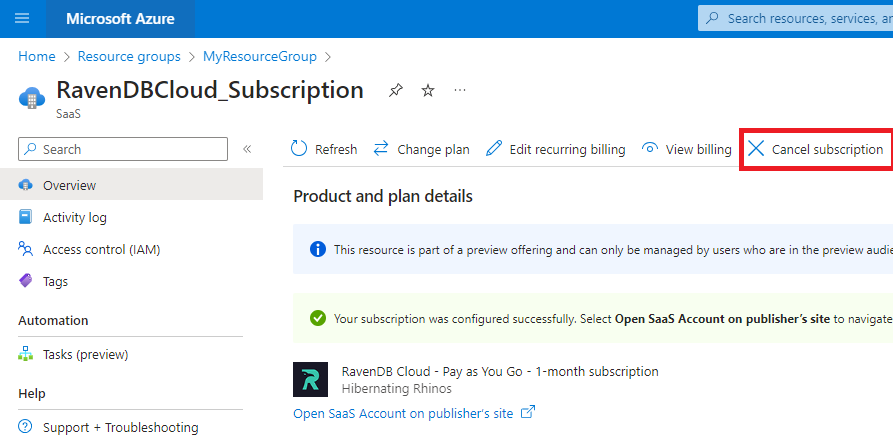Image resolution: width=893 pixels, height=437 pixels.
Task: Go to Home breadcrumb
Action: tap(37, 56)
